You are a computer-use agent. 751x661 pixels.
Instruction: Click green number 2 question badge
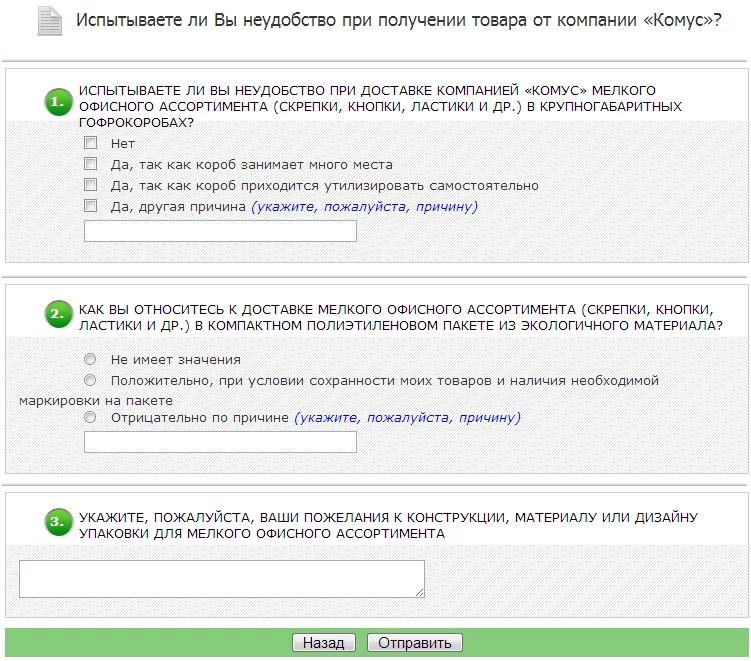(58, 314)
